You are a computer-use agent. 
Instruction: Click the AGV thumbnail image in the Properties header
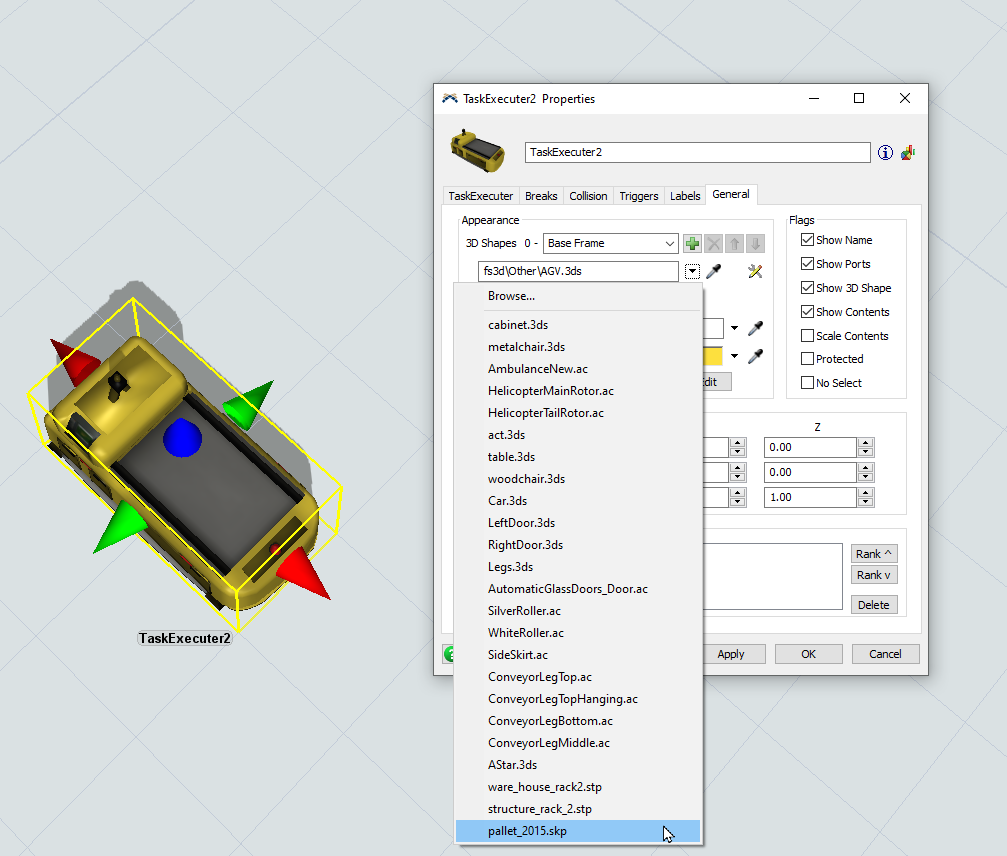pos(478,151)
